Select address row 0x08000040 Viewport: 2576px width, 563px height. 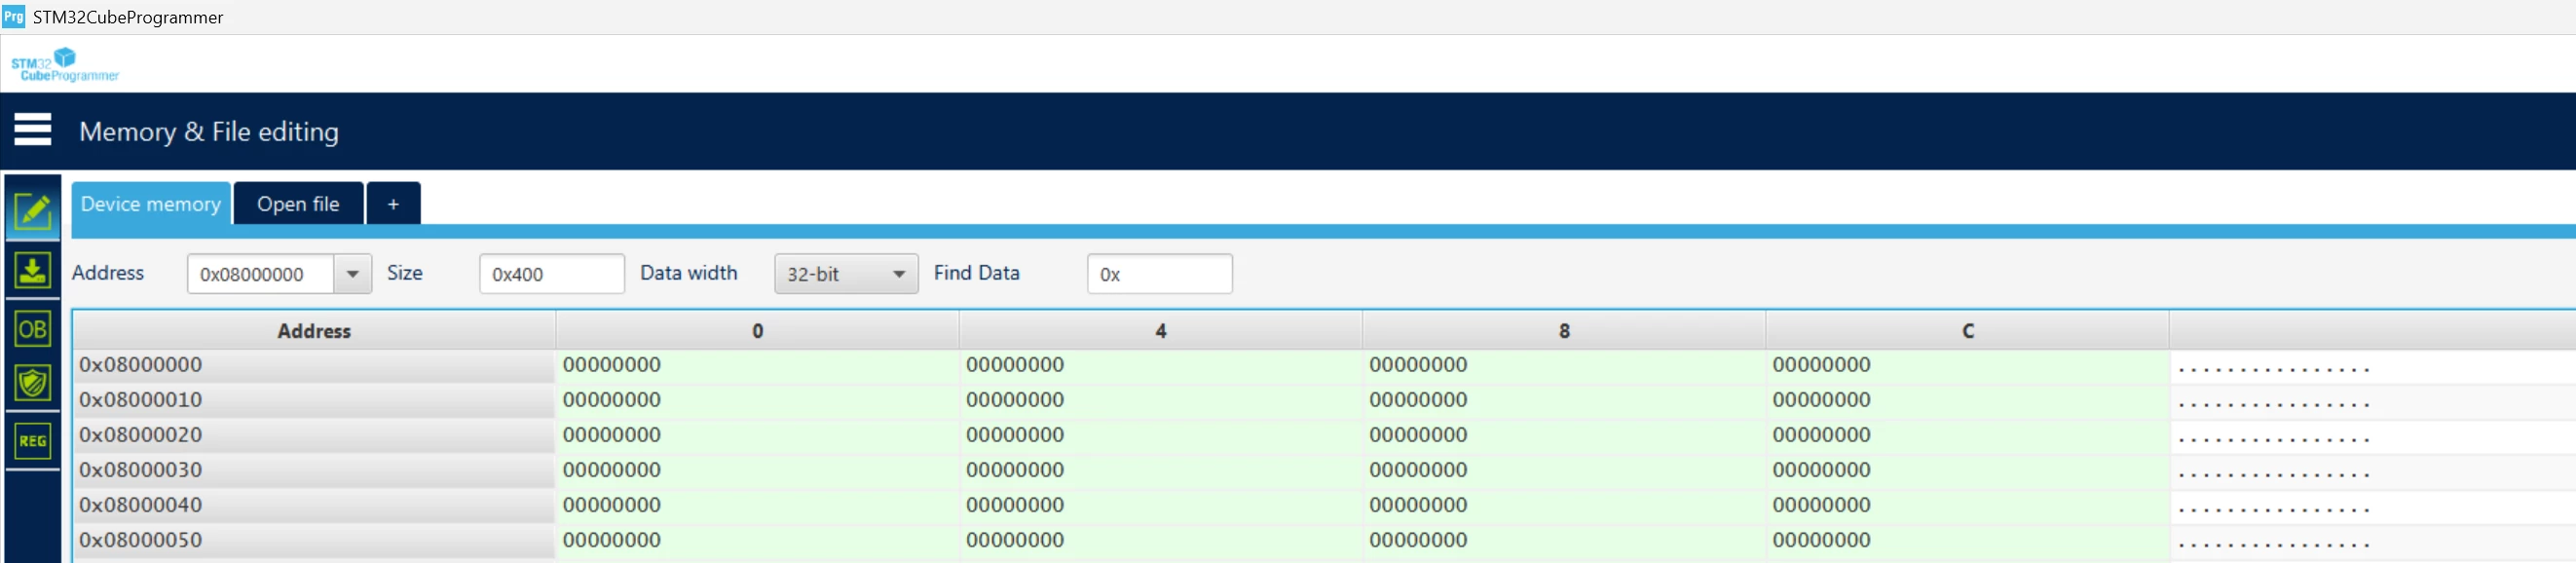click(x=314, y=505)
